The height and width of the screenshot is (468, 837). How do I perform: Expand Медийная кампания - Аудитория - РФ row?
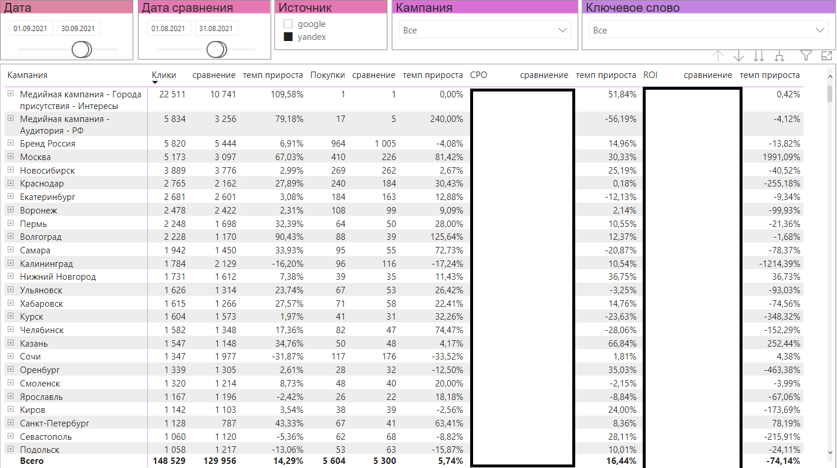10,118
